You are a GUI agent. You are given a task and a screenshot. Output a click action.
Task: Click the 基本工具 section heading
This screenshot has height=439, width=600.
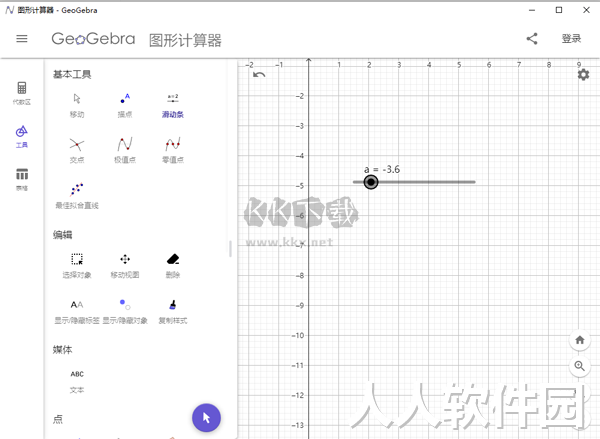[72, 74]
